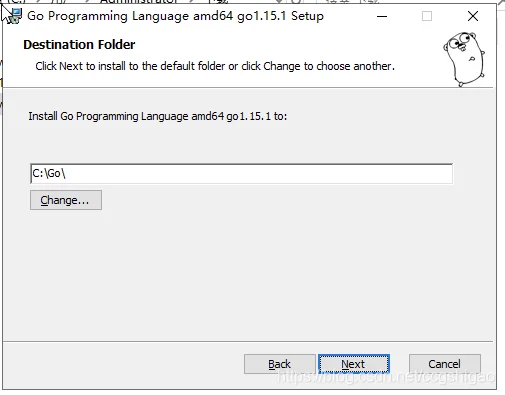505x395 pixels.
Task: Minimize the Go Setup window
Action: [382, 16]
